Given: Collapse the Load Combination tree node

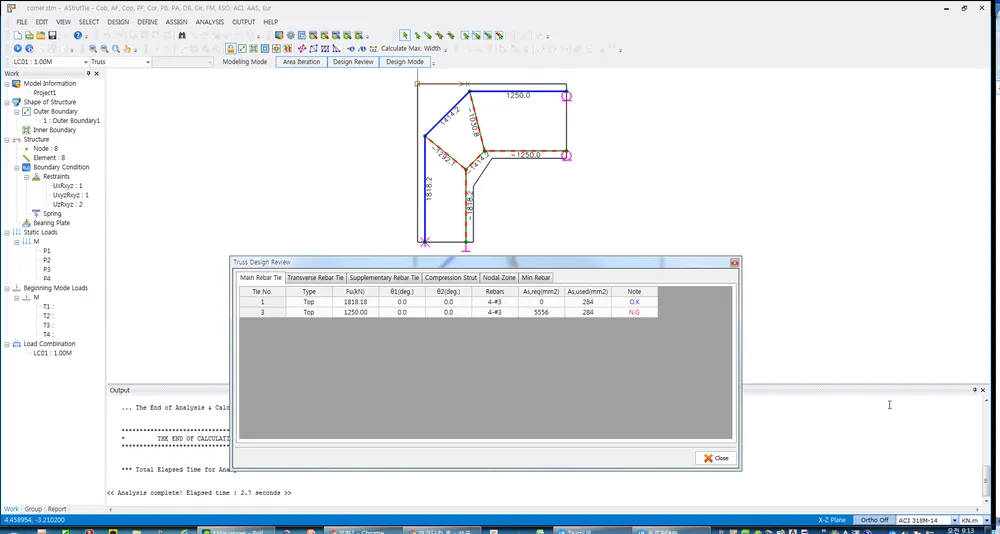Looking at the screenshot, I should tap(7, 344).
